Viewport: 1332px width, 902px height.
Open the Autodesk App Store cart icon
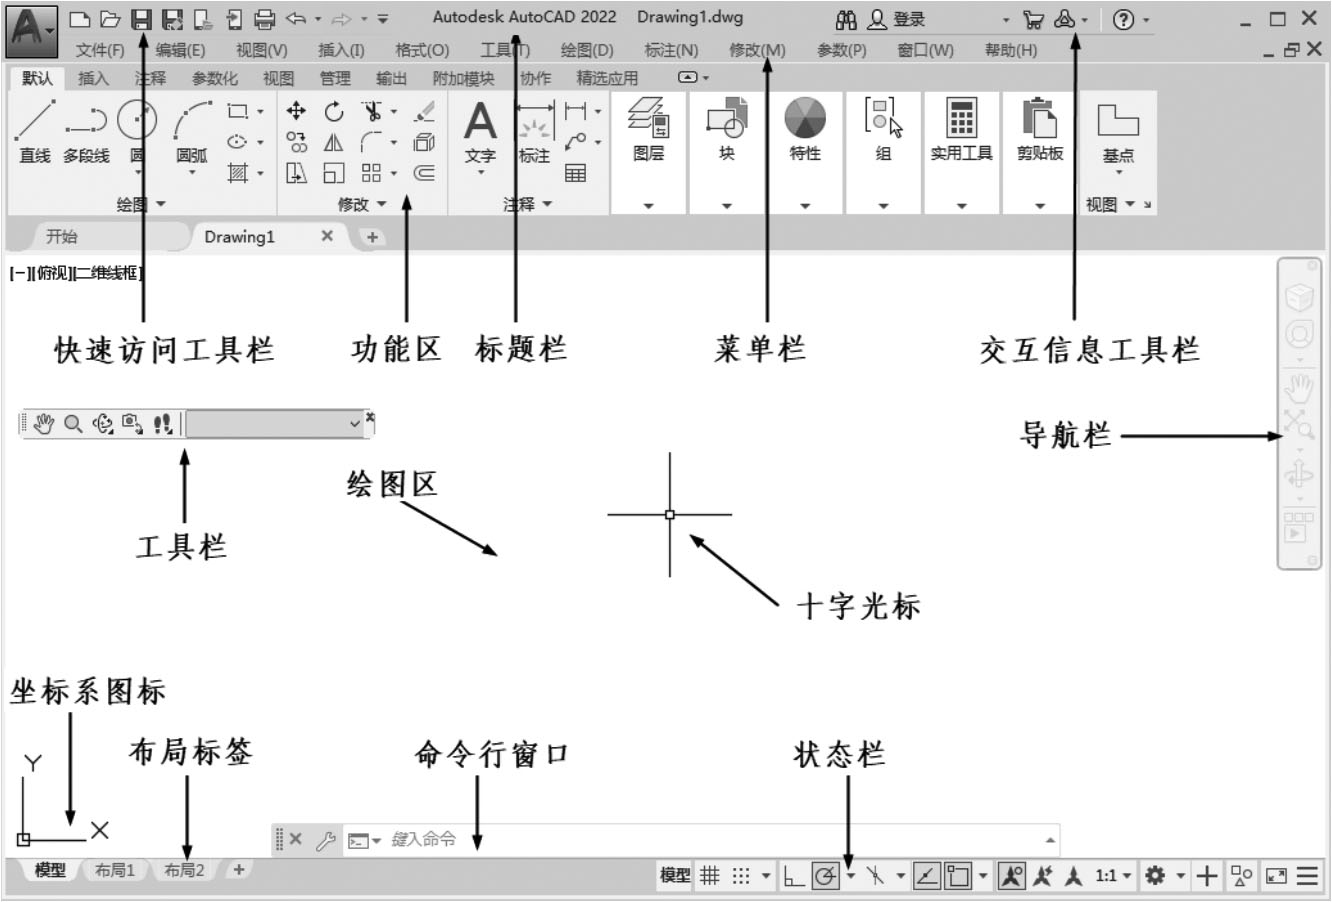[x=1033, y=19]
